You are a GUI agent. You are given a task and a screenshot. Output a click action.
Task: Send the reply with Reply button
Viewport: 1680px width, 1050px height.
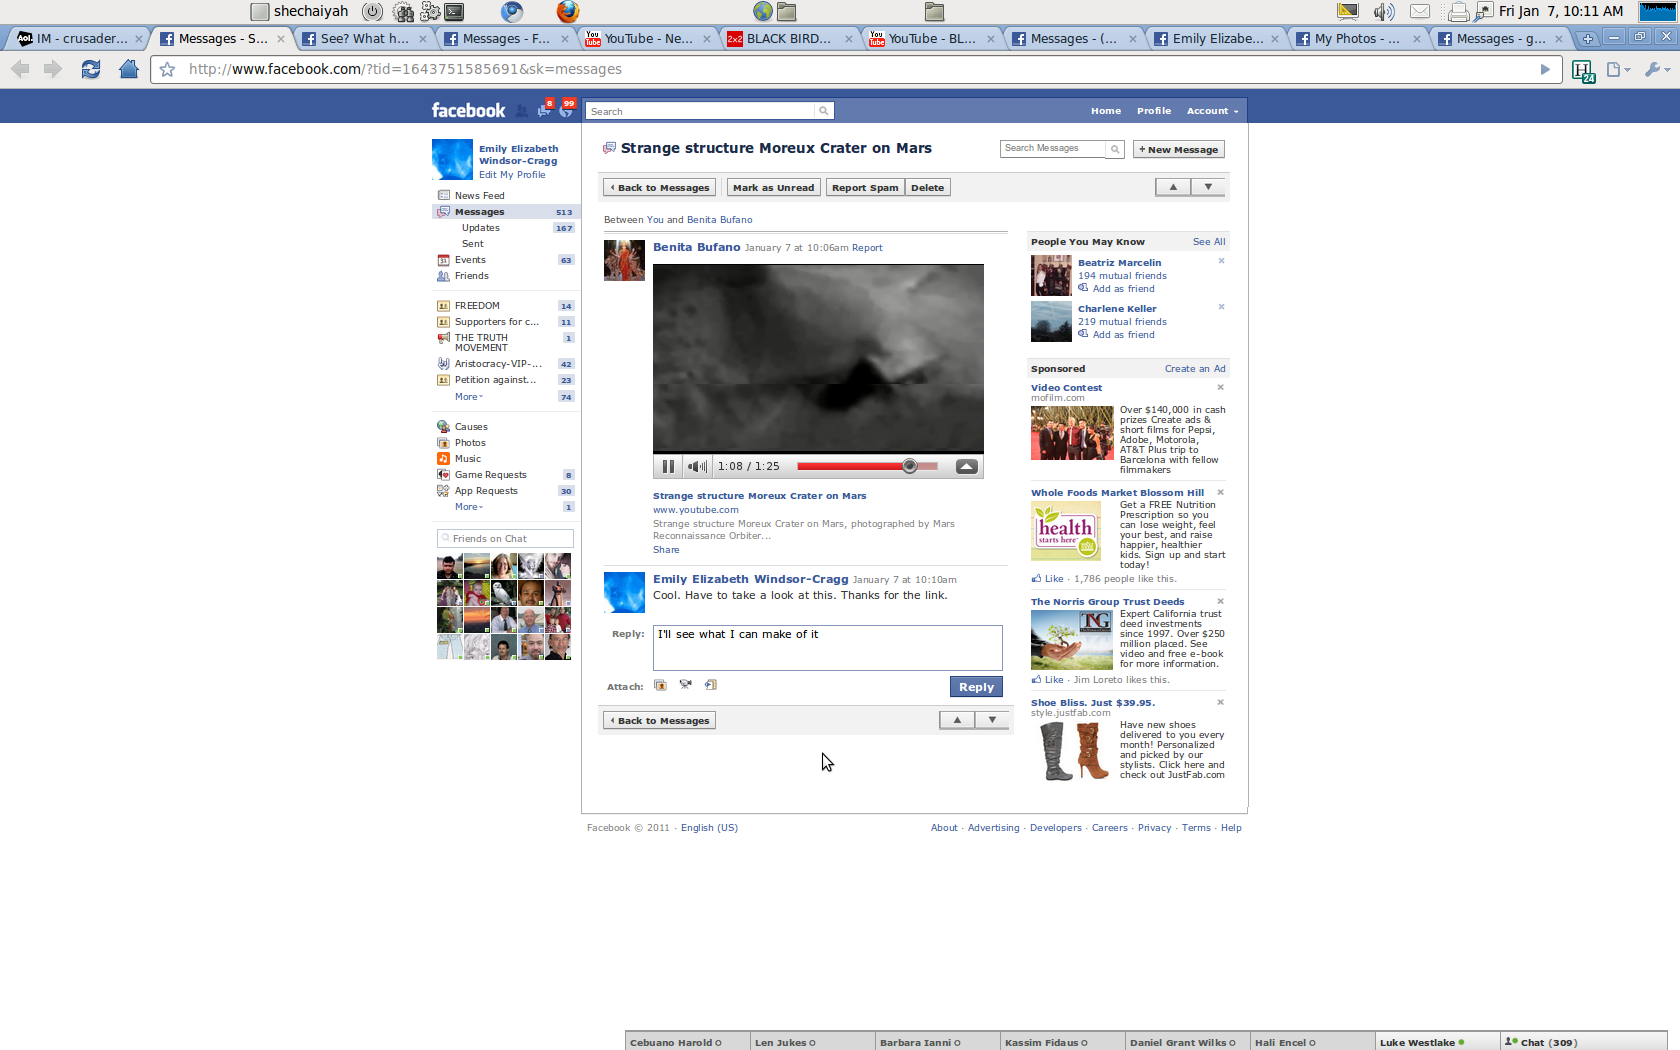976,686
